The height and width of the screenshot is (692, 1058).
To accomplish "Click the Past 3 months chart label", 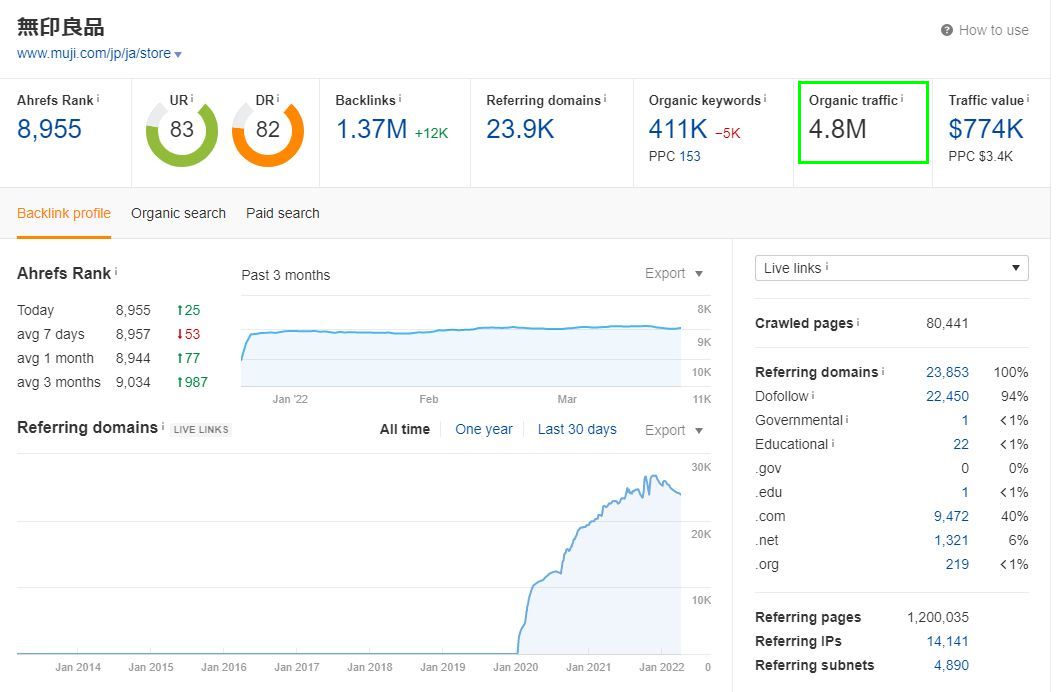I will click(x=285, y=275).
